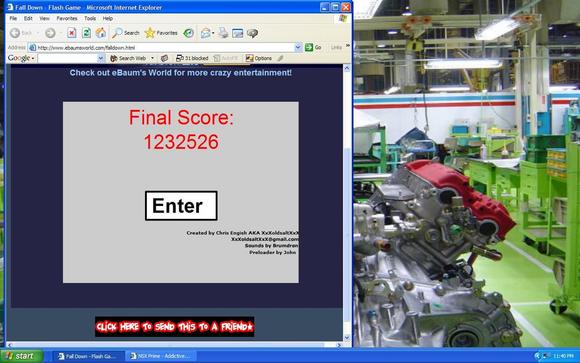Expand the Links toolbar chevron
Screen dimensions: 580x363
tap(348, 46)
